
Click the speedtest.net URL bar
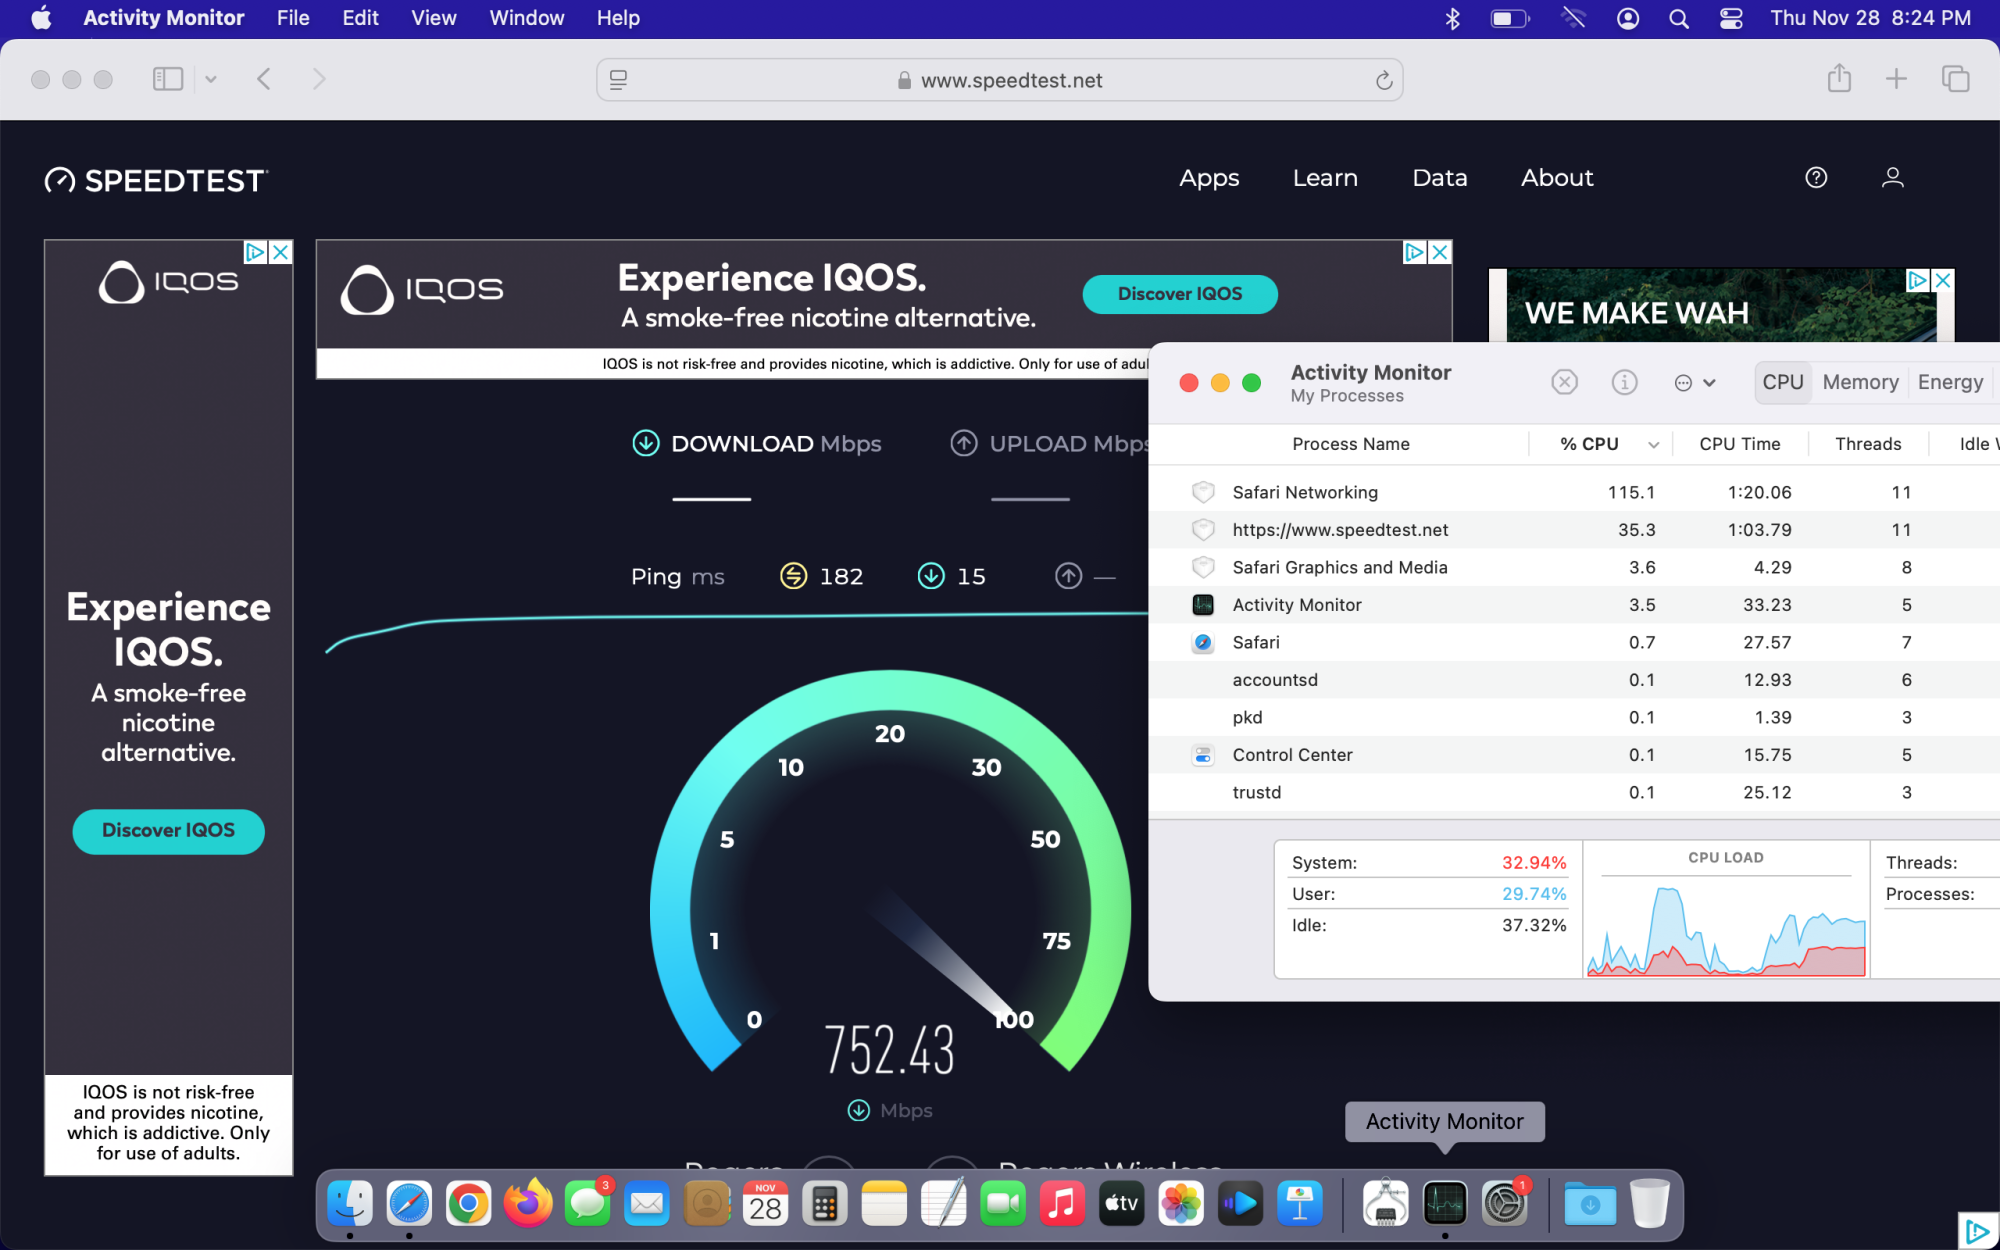tap(998, 79)
